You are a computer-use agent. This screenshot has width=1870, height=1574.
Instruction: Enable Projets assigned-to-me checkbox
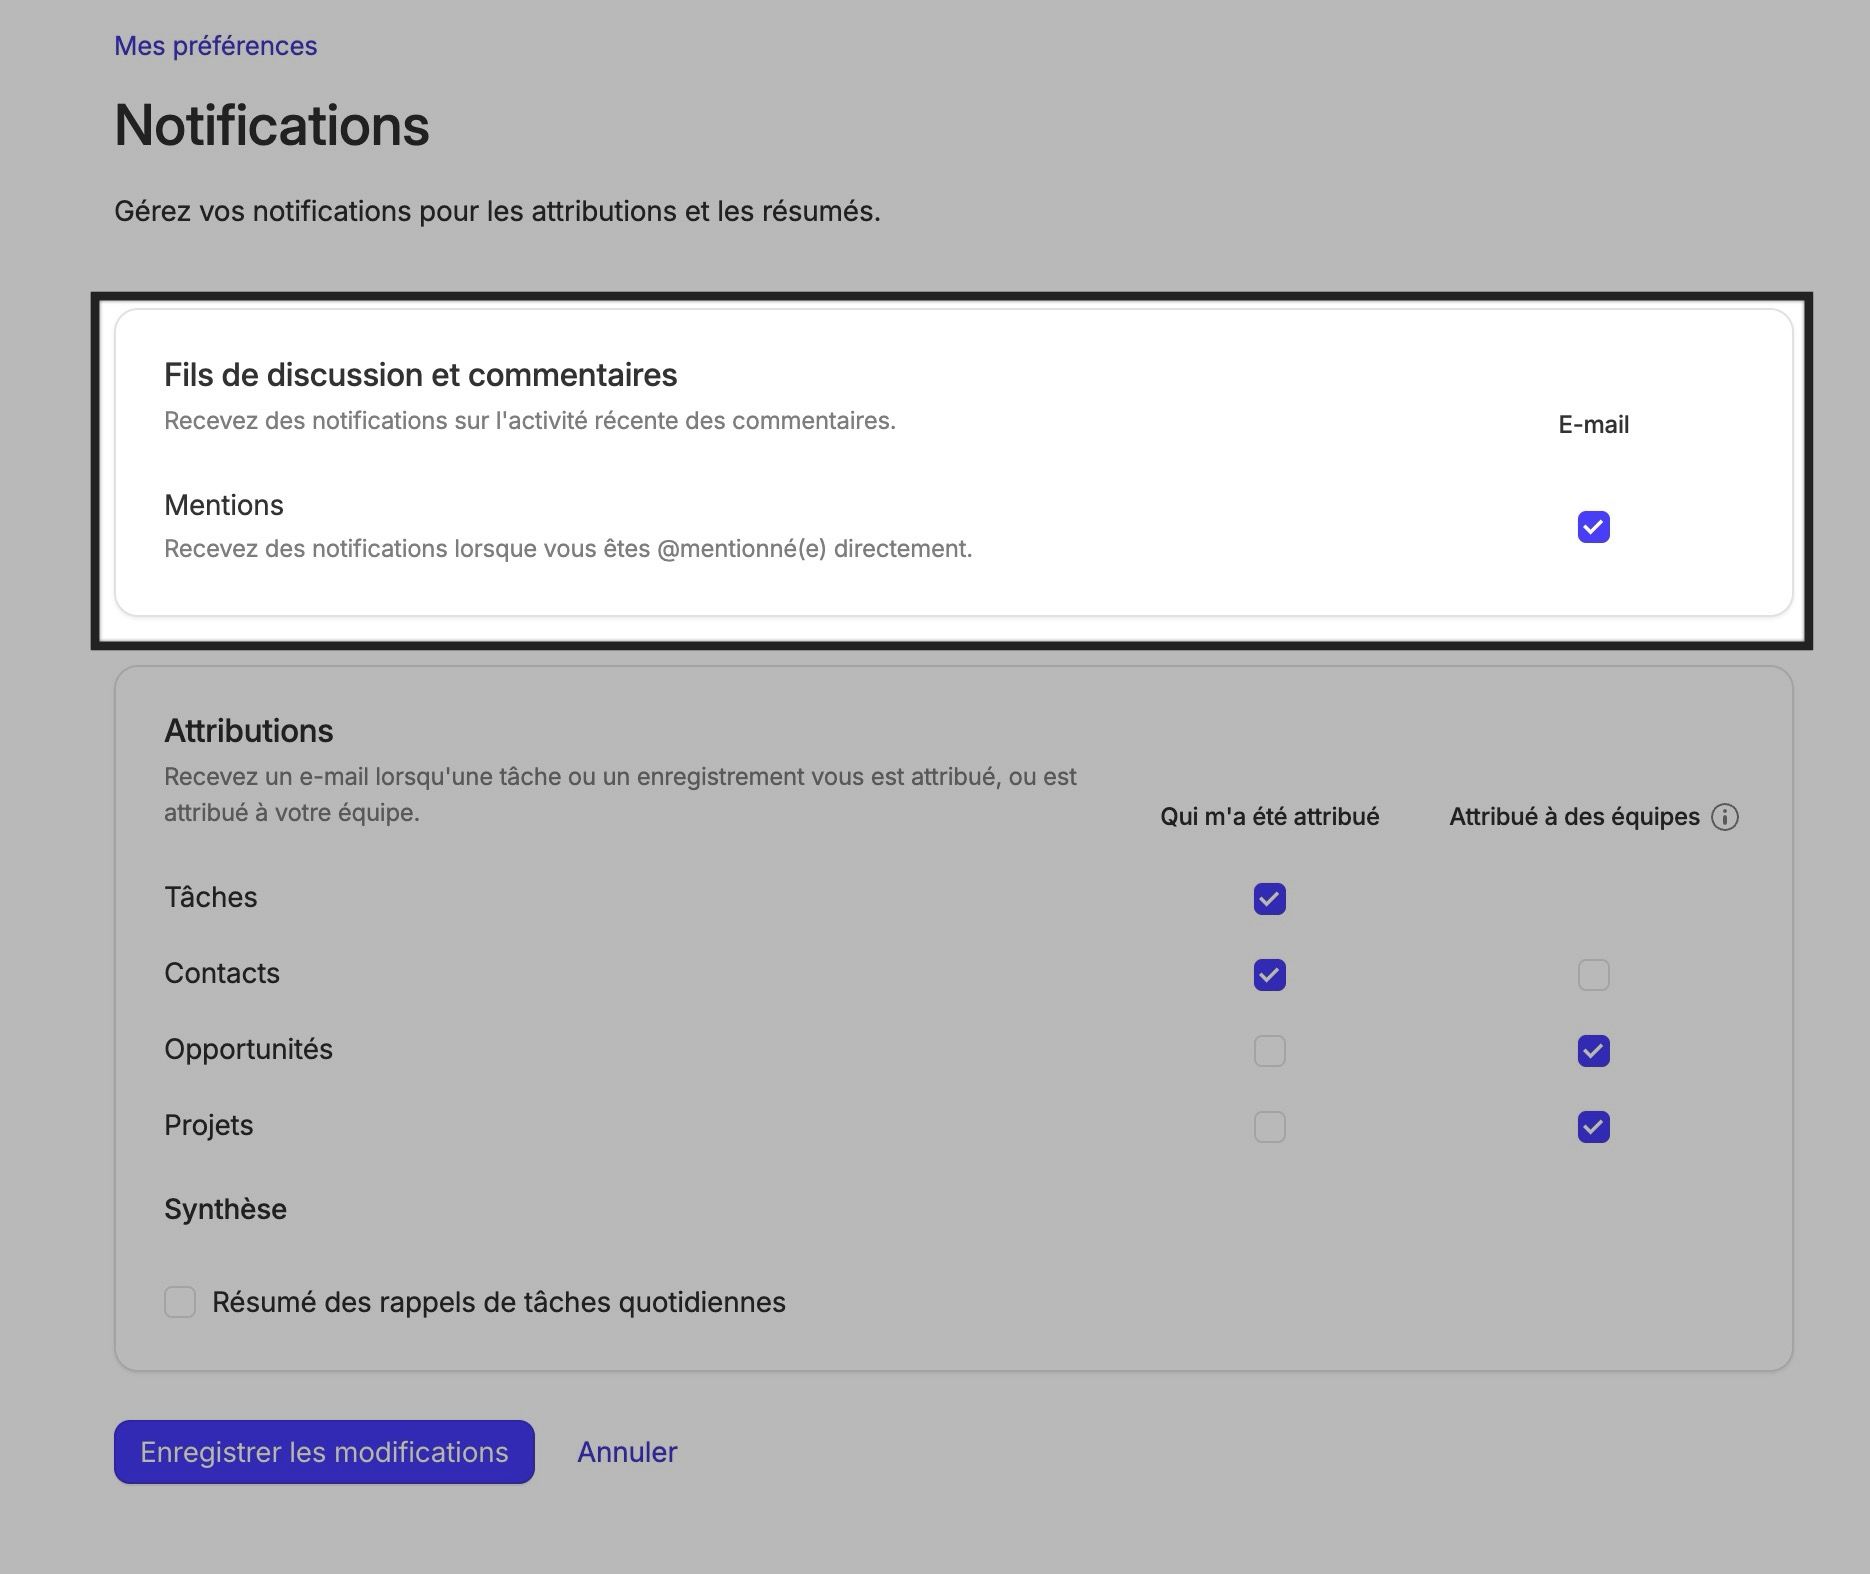click(1269, 1127)
